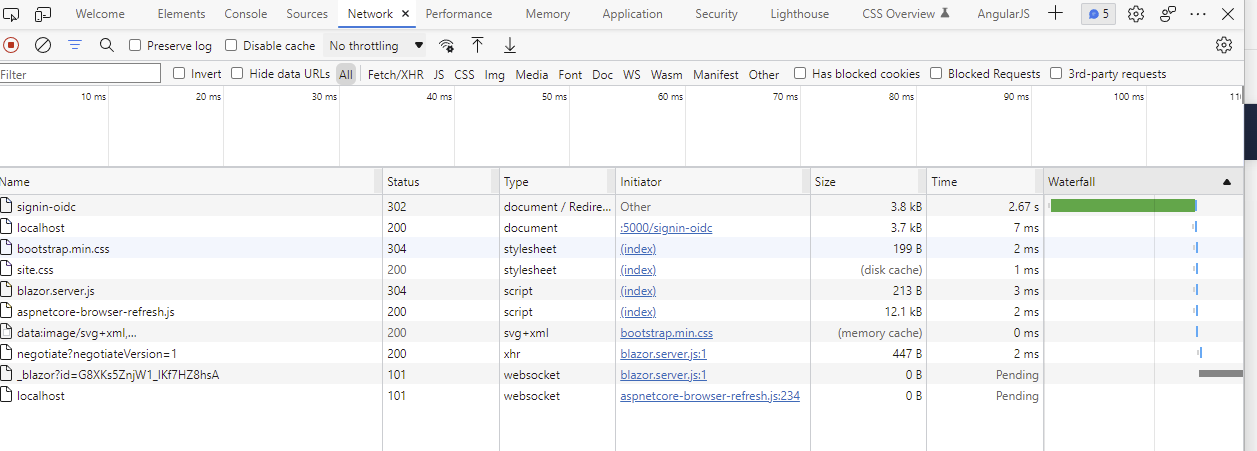This screenshot has height=451, width=1257.
Task: Export HAR file with download arrow
Action: 510,45
